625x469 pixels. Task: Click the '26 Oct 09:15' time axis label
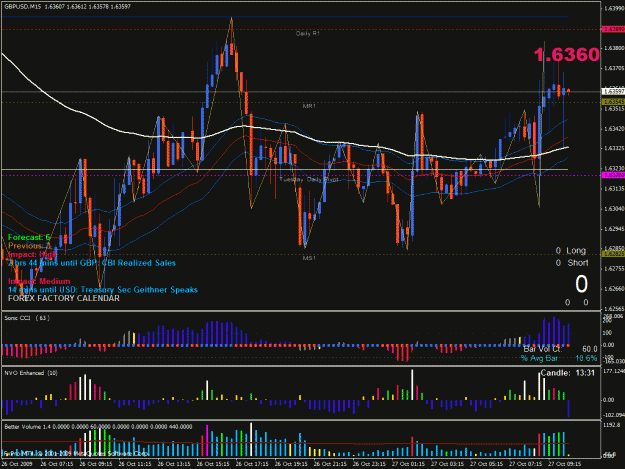[96, 464]
